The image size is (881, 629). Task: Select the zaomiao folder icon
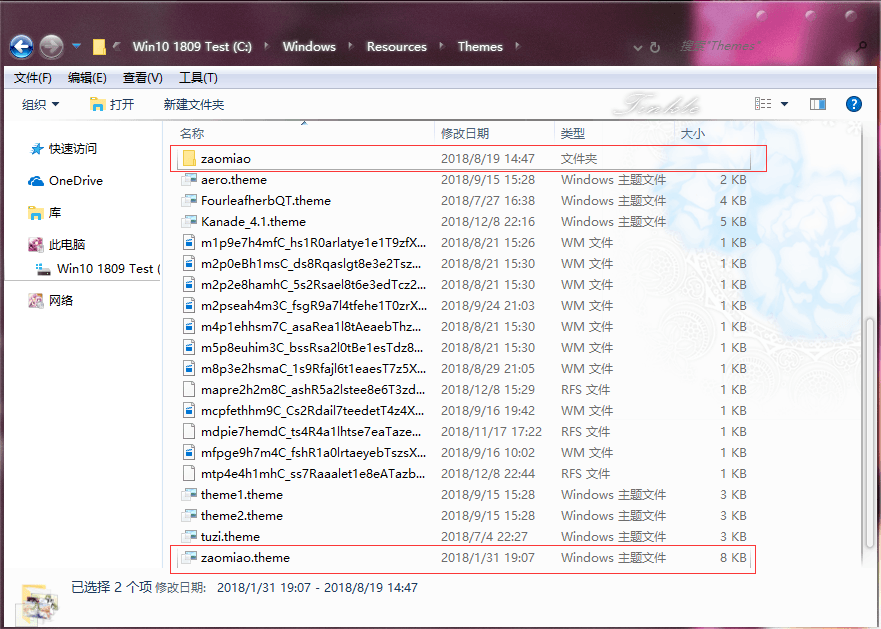189,159
